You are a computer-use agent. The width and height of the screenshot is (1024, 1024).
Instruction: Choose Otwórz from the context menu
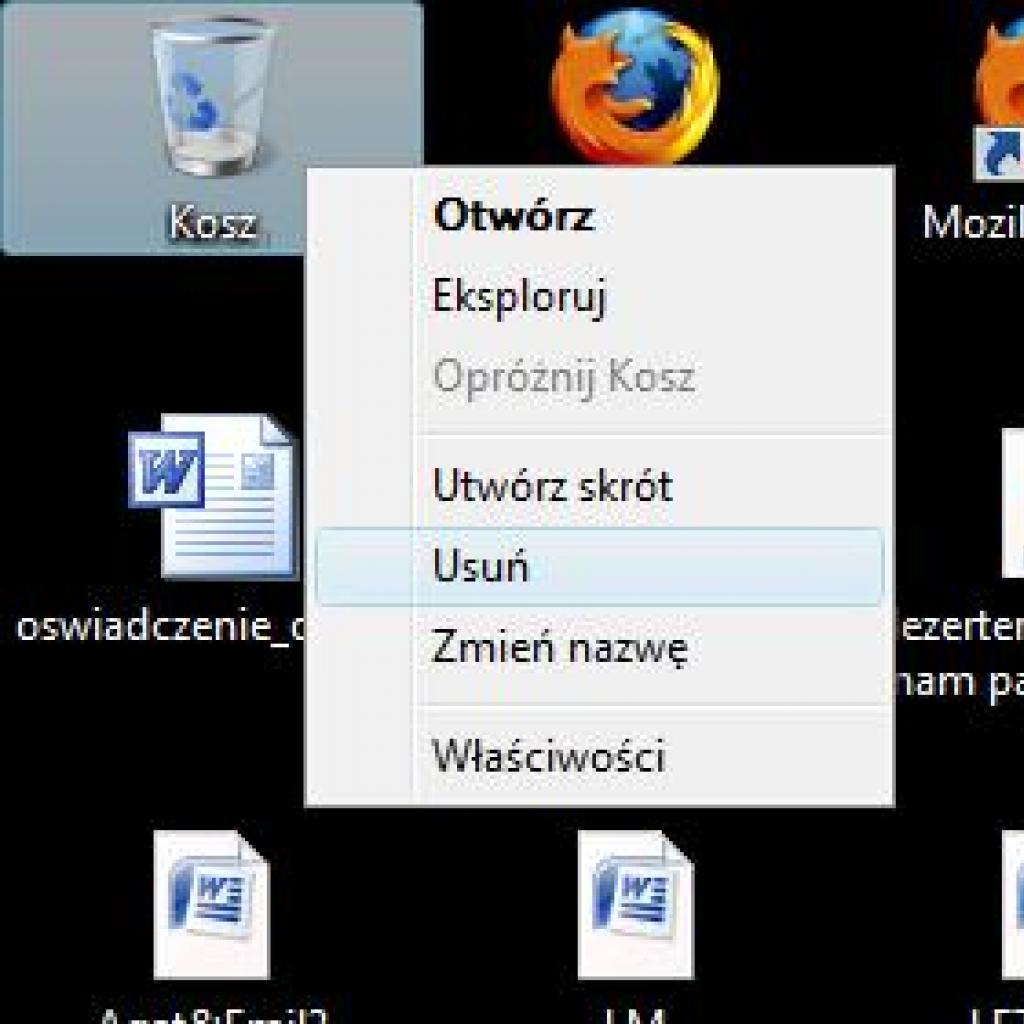pyautogui.click(x=600, y=216)
